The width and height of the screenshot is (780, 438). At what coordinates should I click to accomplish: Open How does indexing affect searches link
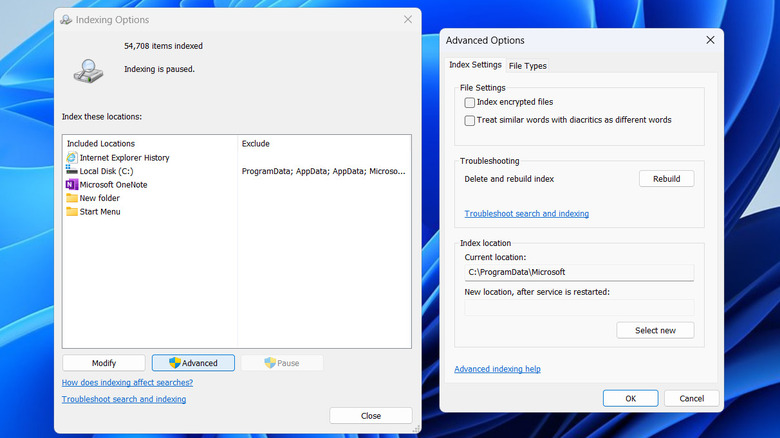[x=127, y=383]
